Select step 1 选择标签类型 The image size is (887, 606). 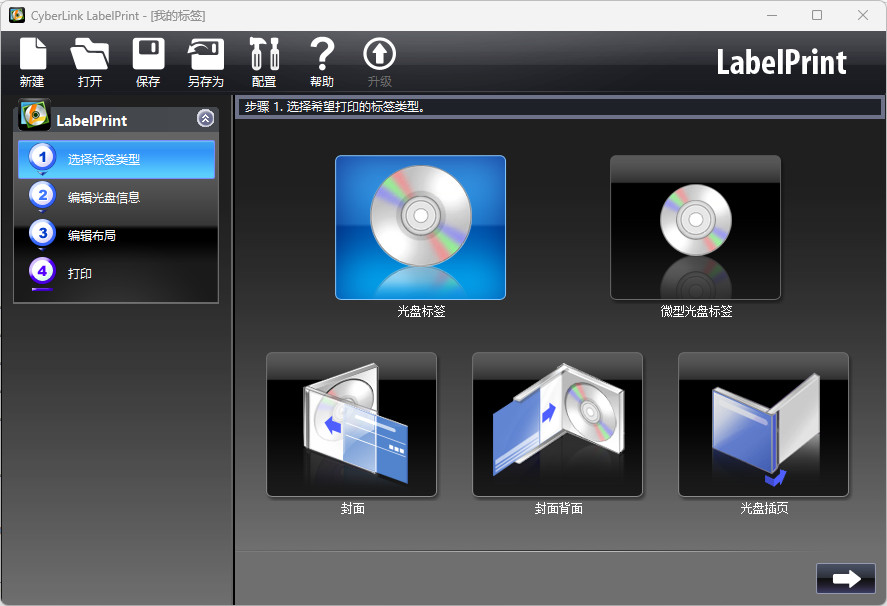(117, 160)
